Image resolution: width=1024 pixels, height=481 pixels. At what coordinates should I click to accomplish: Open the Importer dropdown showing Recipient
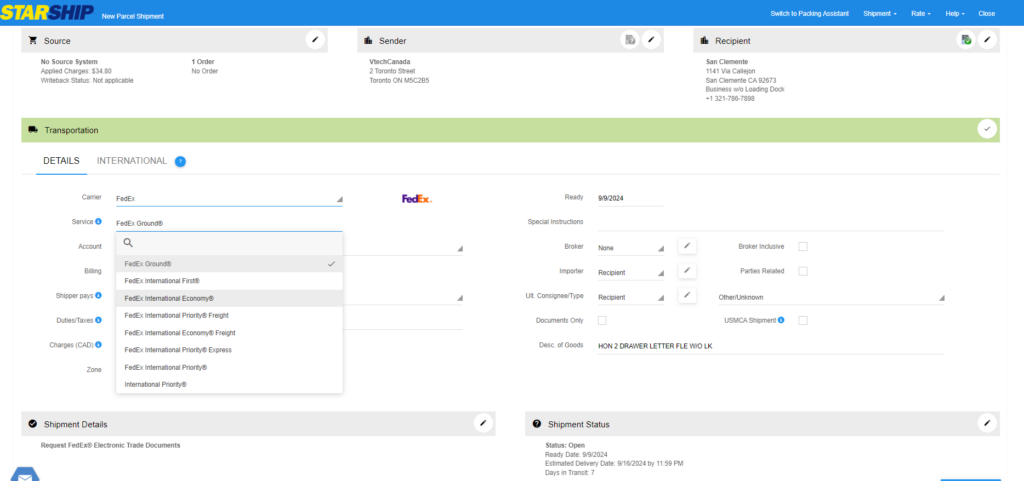click(631, 272)
